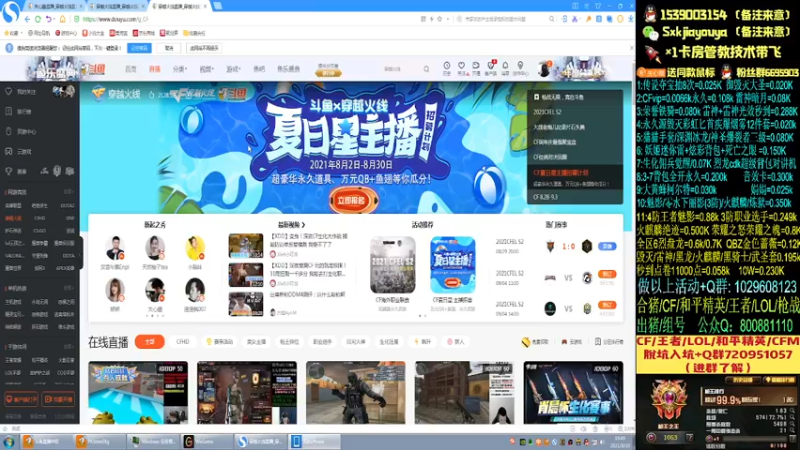
Task: Click the star bookmark icon in address bar
Action: pyautogui.click(x=439, y=19)
